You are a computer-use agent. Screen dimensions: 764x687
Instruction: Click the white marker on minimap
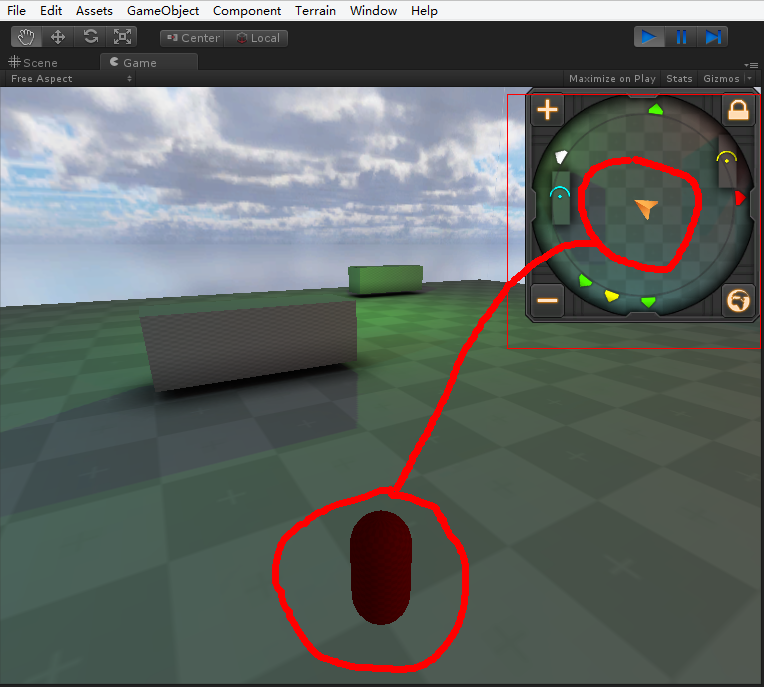561,157
